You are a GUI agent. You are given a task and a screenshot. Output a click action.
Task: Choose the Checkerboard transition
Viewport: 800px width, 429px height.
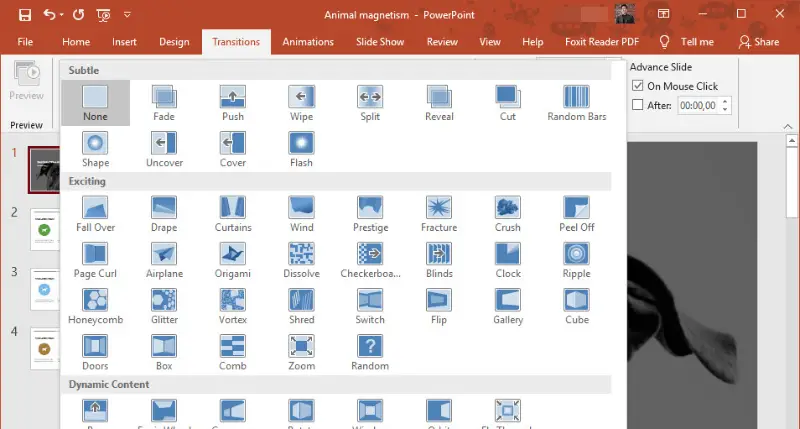[370, 260]
